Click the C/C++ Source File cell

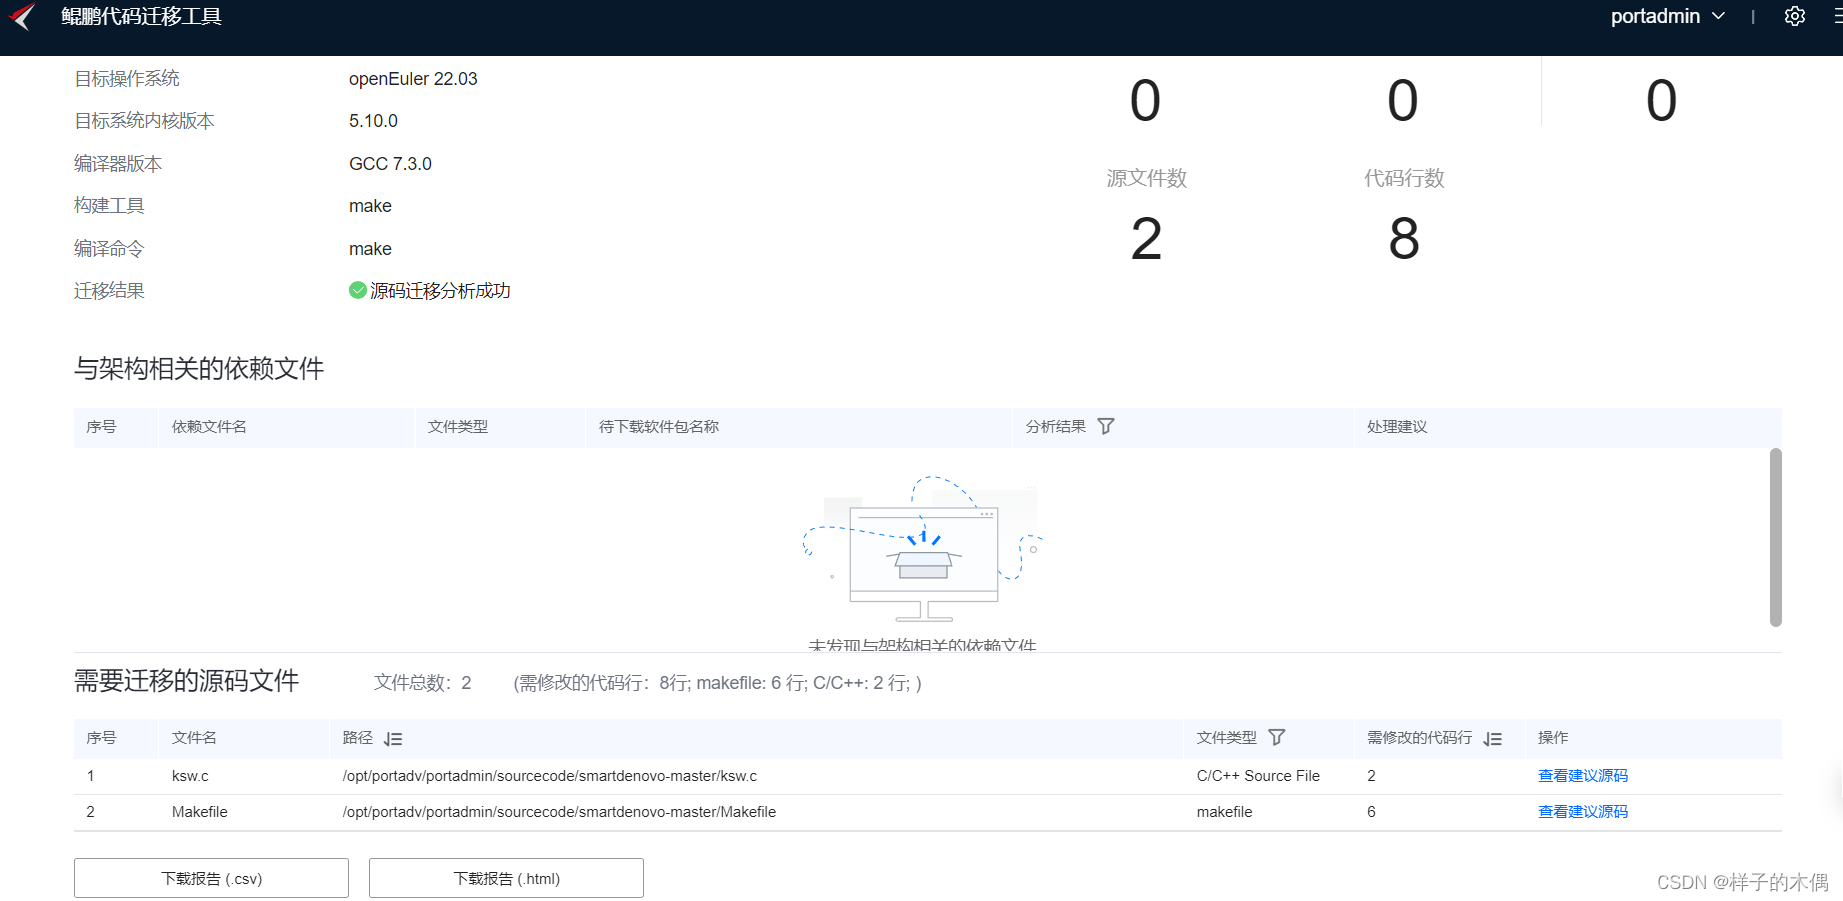pyautogui.click(x=1258, y=776)
